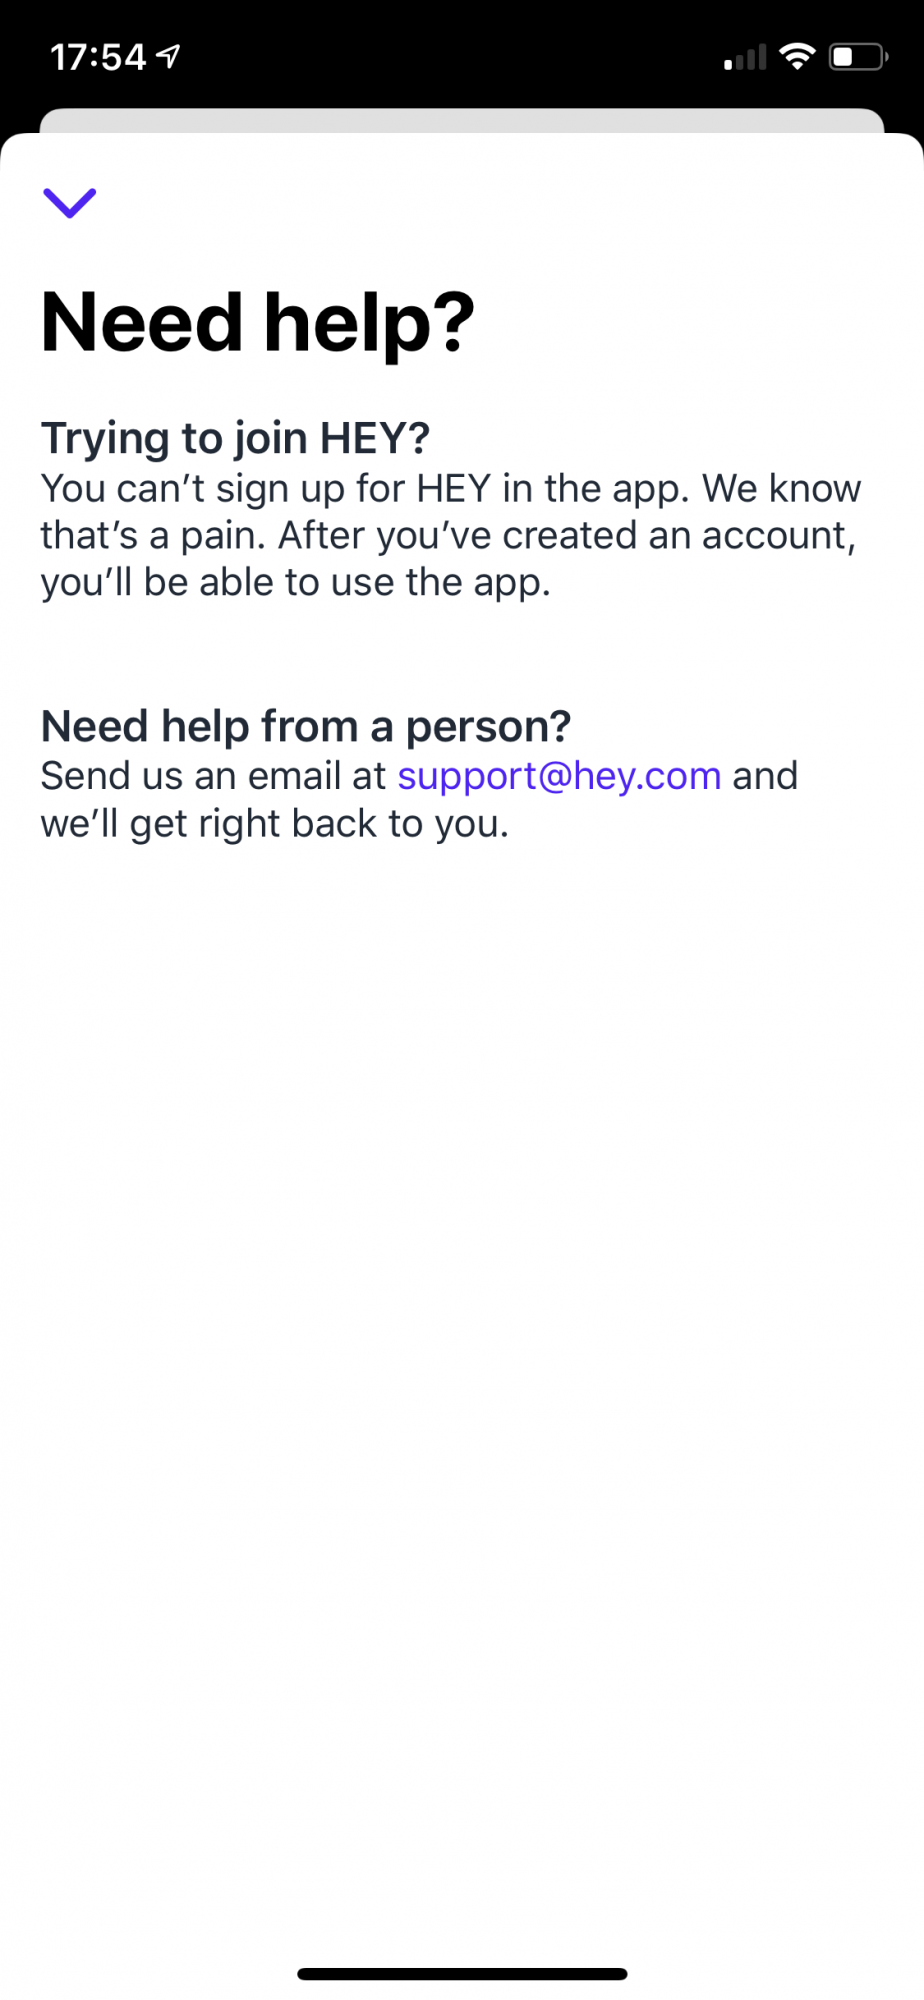Viewport: 924px width, 2000px height.
Task: Tap the battery level indicator
Action: [858, 57]
